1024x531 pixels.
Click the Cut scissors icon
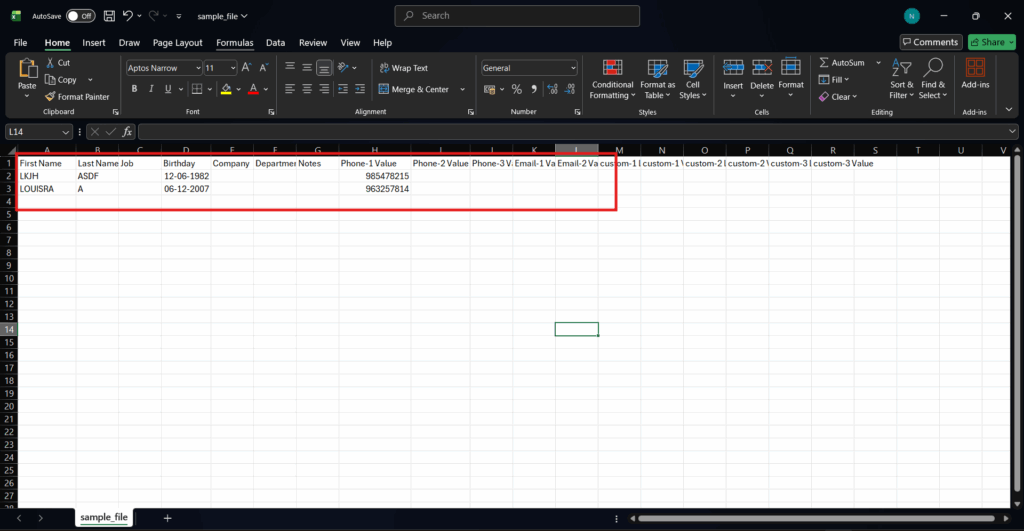[x=50, y=63]
